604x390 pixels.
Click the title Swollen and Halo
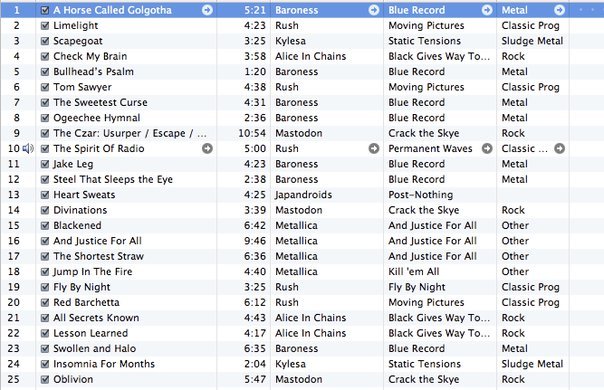pyautogui.click(x=94, y=349)
